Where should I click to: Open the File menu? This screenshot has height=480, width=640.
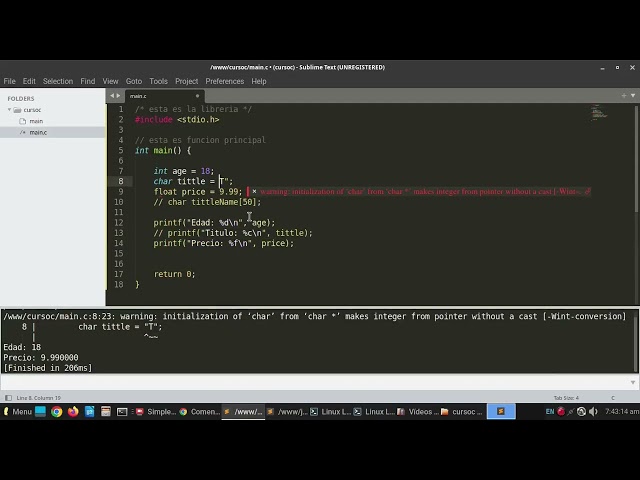pos(9,81)
